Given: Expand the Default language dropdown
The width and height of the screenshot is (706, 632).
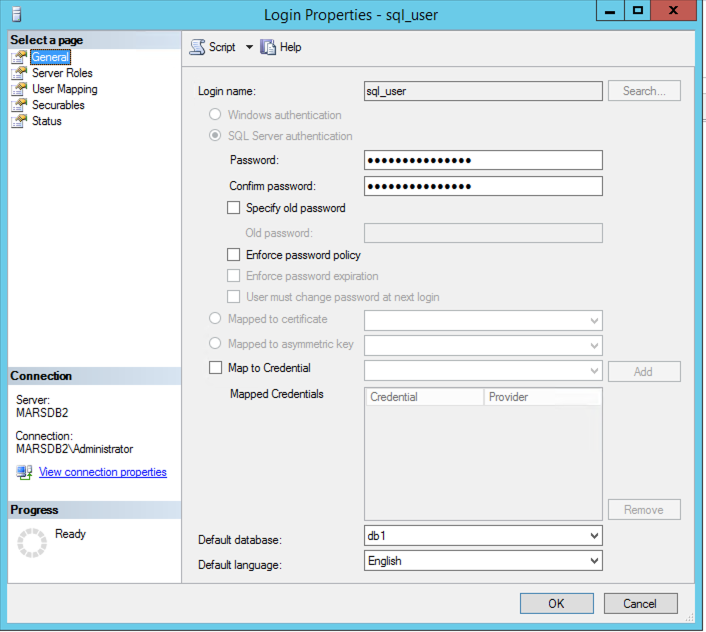Looking at the screenshot, I should point(594,561).
